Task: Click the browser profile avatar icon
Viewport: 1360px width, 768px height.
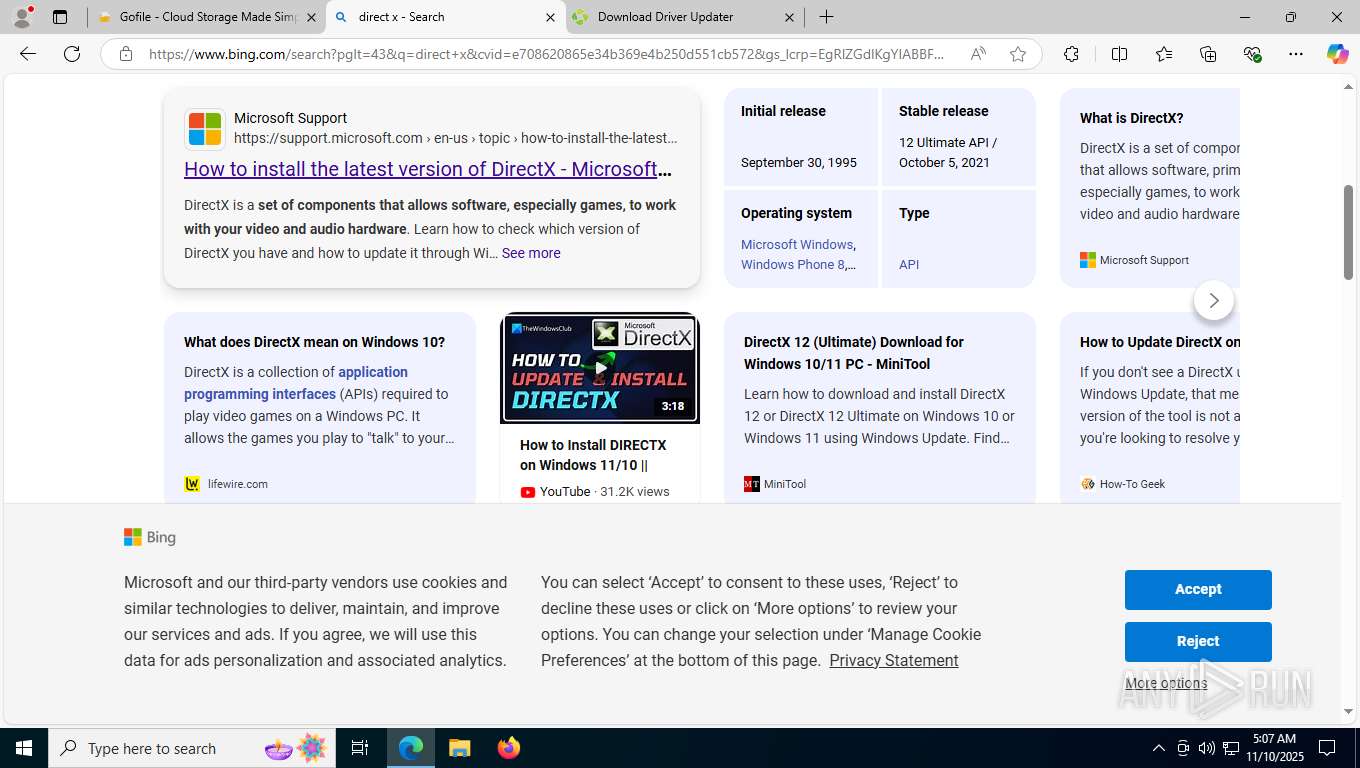Action: (x=22, y=17)
